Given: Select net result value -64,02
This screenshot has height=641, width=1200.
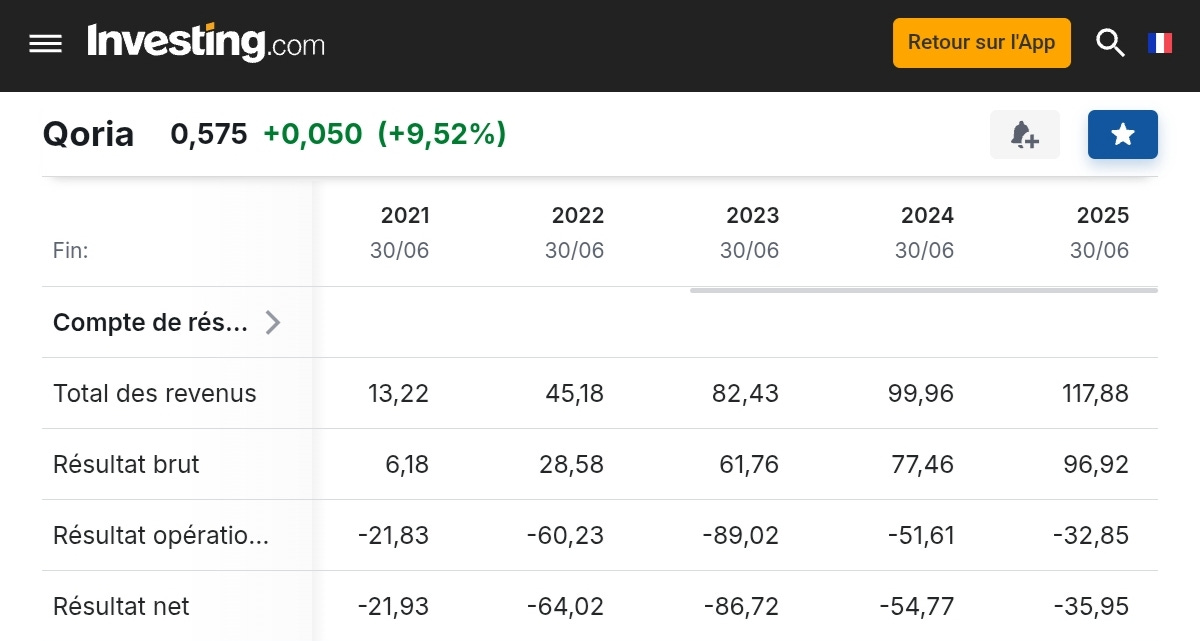Looking at the screenshot, I should (565, 607).
